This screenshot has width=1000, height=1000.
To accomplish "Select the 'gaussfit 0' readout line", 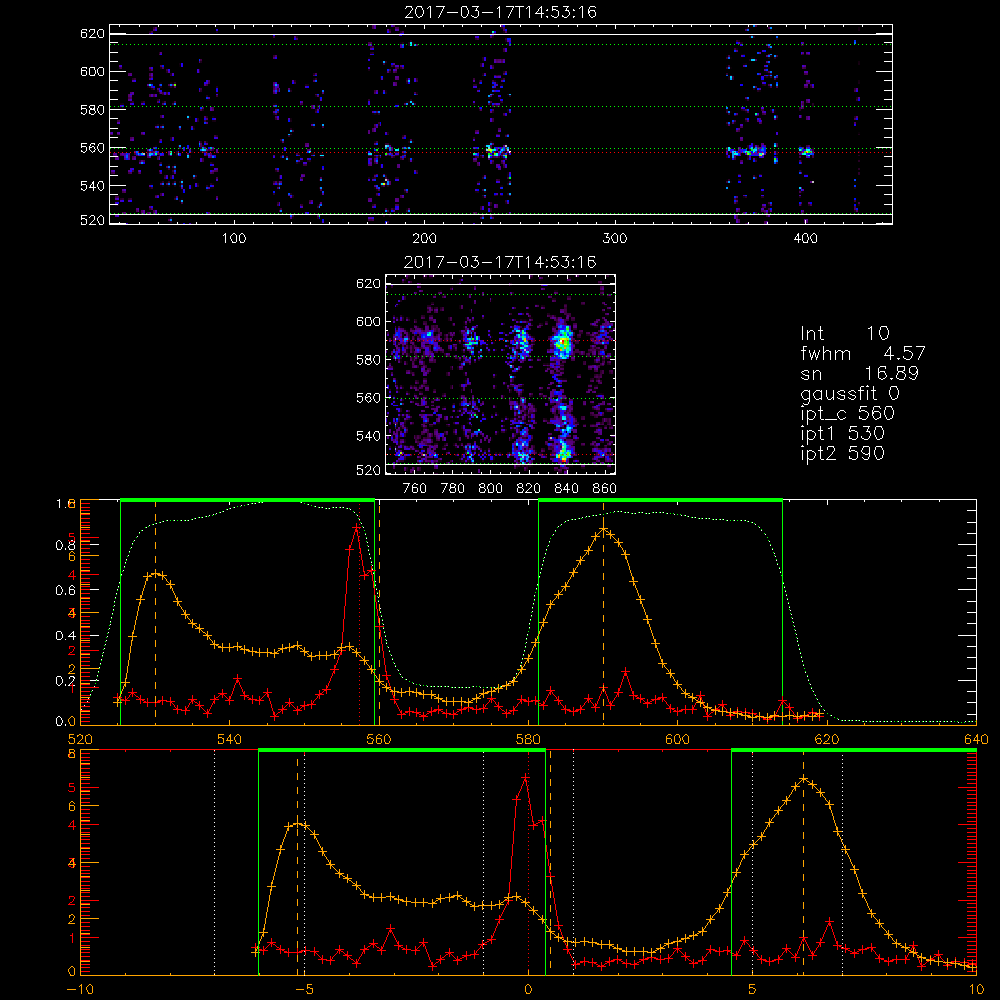I will (849, 394).
